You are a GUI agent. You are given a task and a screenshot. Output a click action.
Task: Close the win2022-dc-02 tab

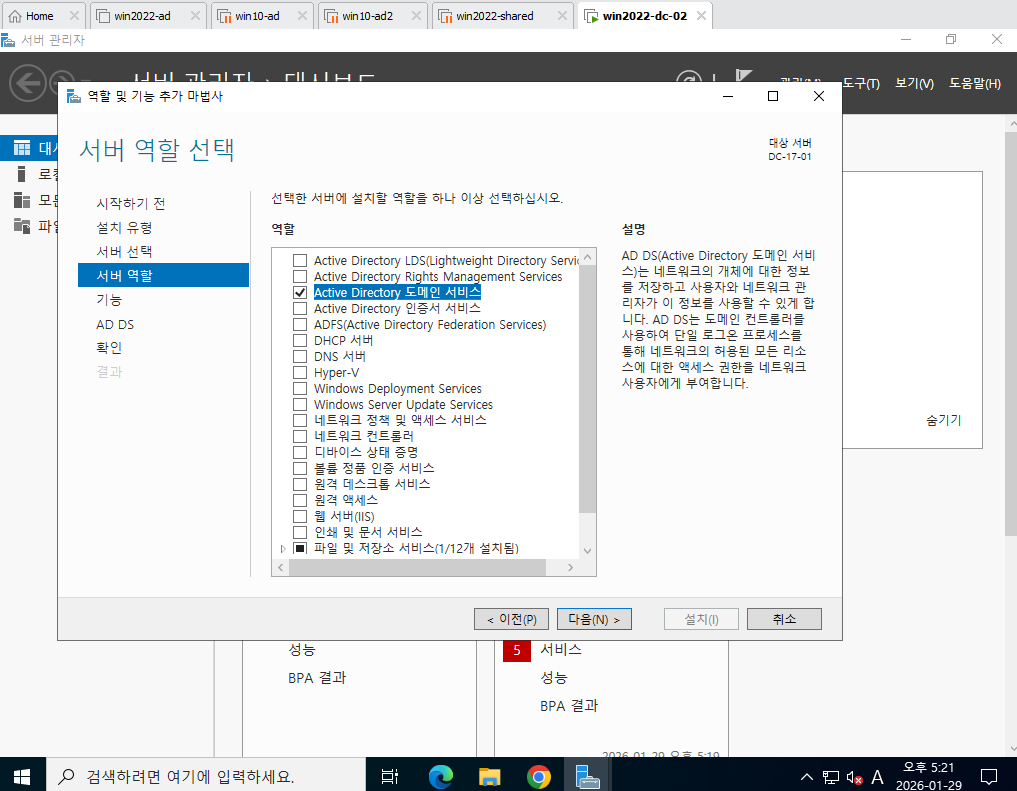[701, 16]
